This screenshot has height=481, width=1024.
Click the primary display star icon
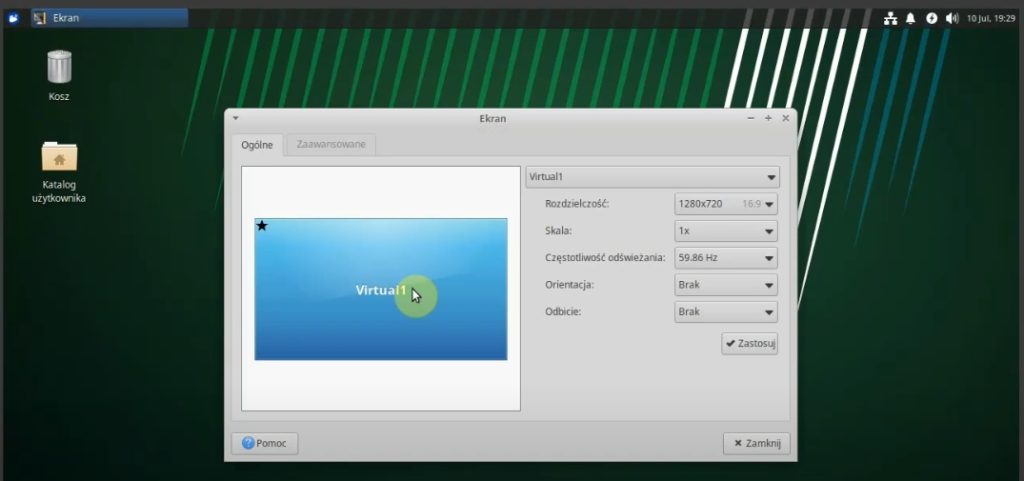(x=262, y=226)
